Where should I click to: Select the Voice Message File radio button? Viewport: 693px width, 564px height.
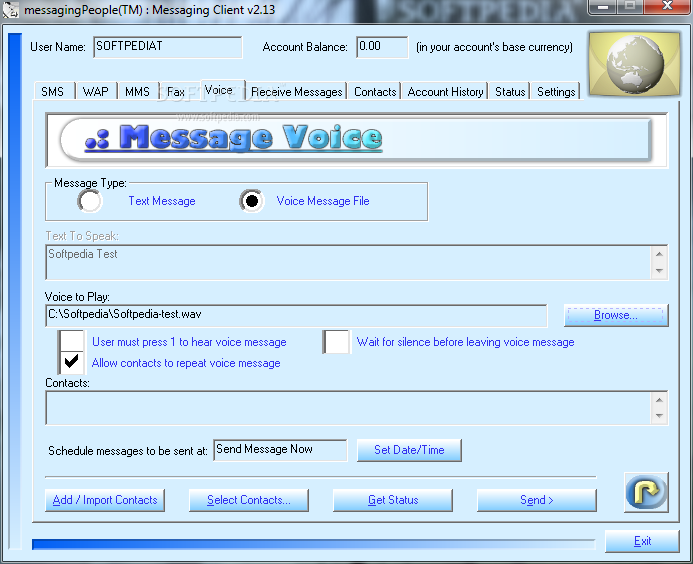(251, 201)
